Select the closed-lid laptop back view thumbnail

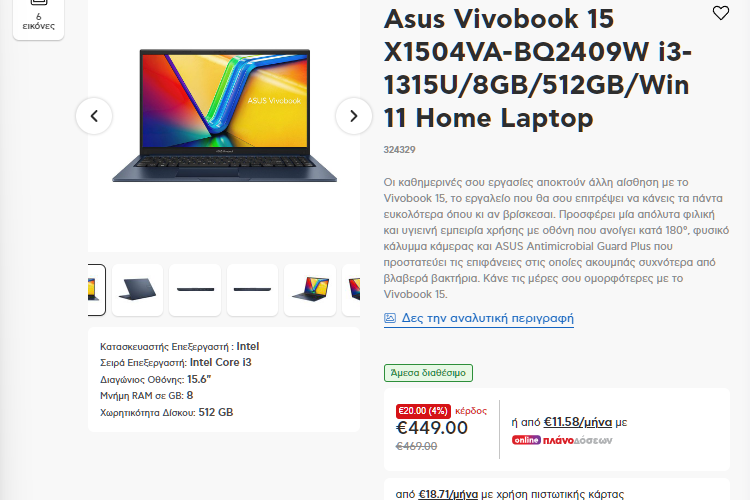(x=137, y=290)
